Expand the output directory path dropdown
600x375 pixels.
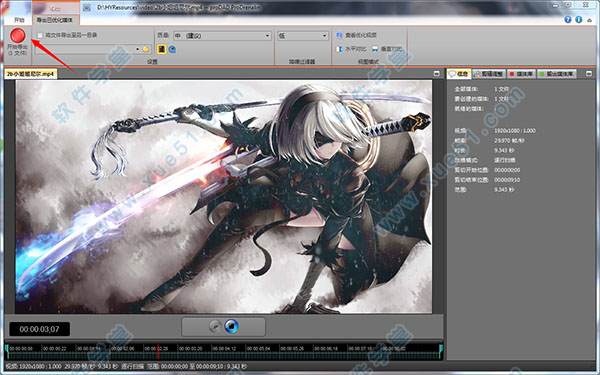[137, 49]
